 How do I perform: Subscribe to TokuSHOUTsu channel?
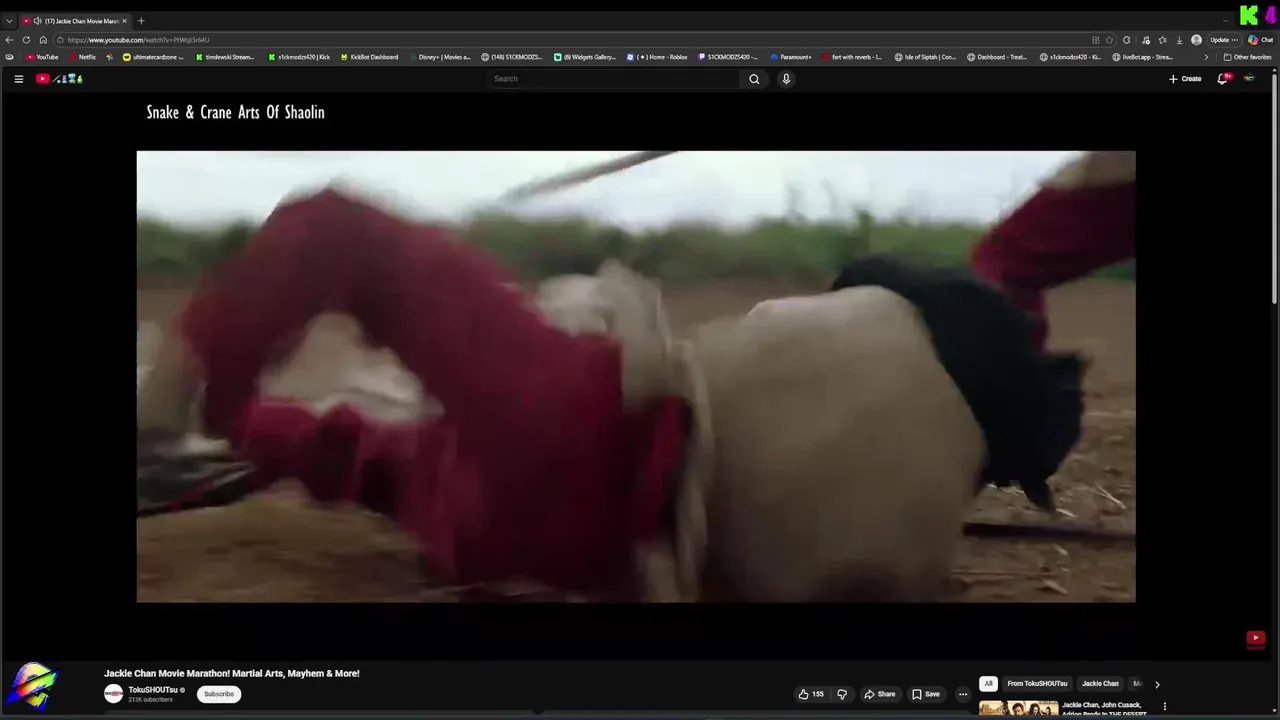[x=219, y=694]
